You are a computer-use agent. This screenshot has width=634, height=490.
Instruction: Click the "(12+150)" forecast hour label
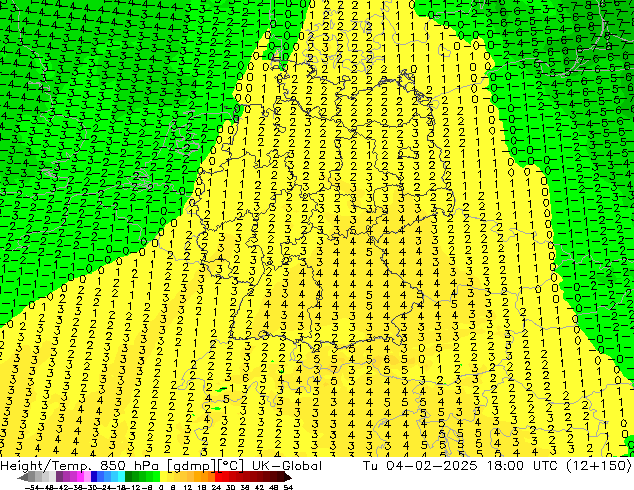598,466
